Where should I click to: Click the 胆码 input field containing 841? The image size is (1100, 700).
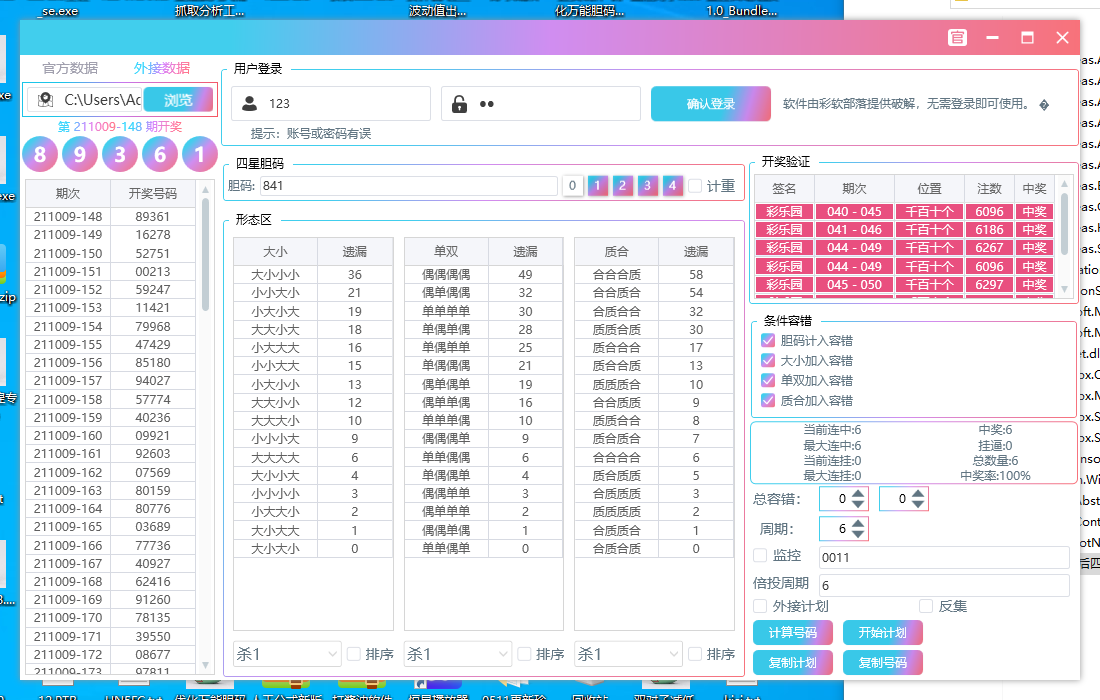tap(409, 186)
